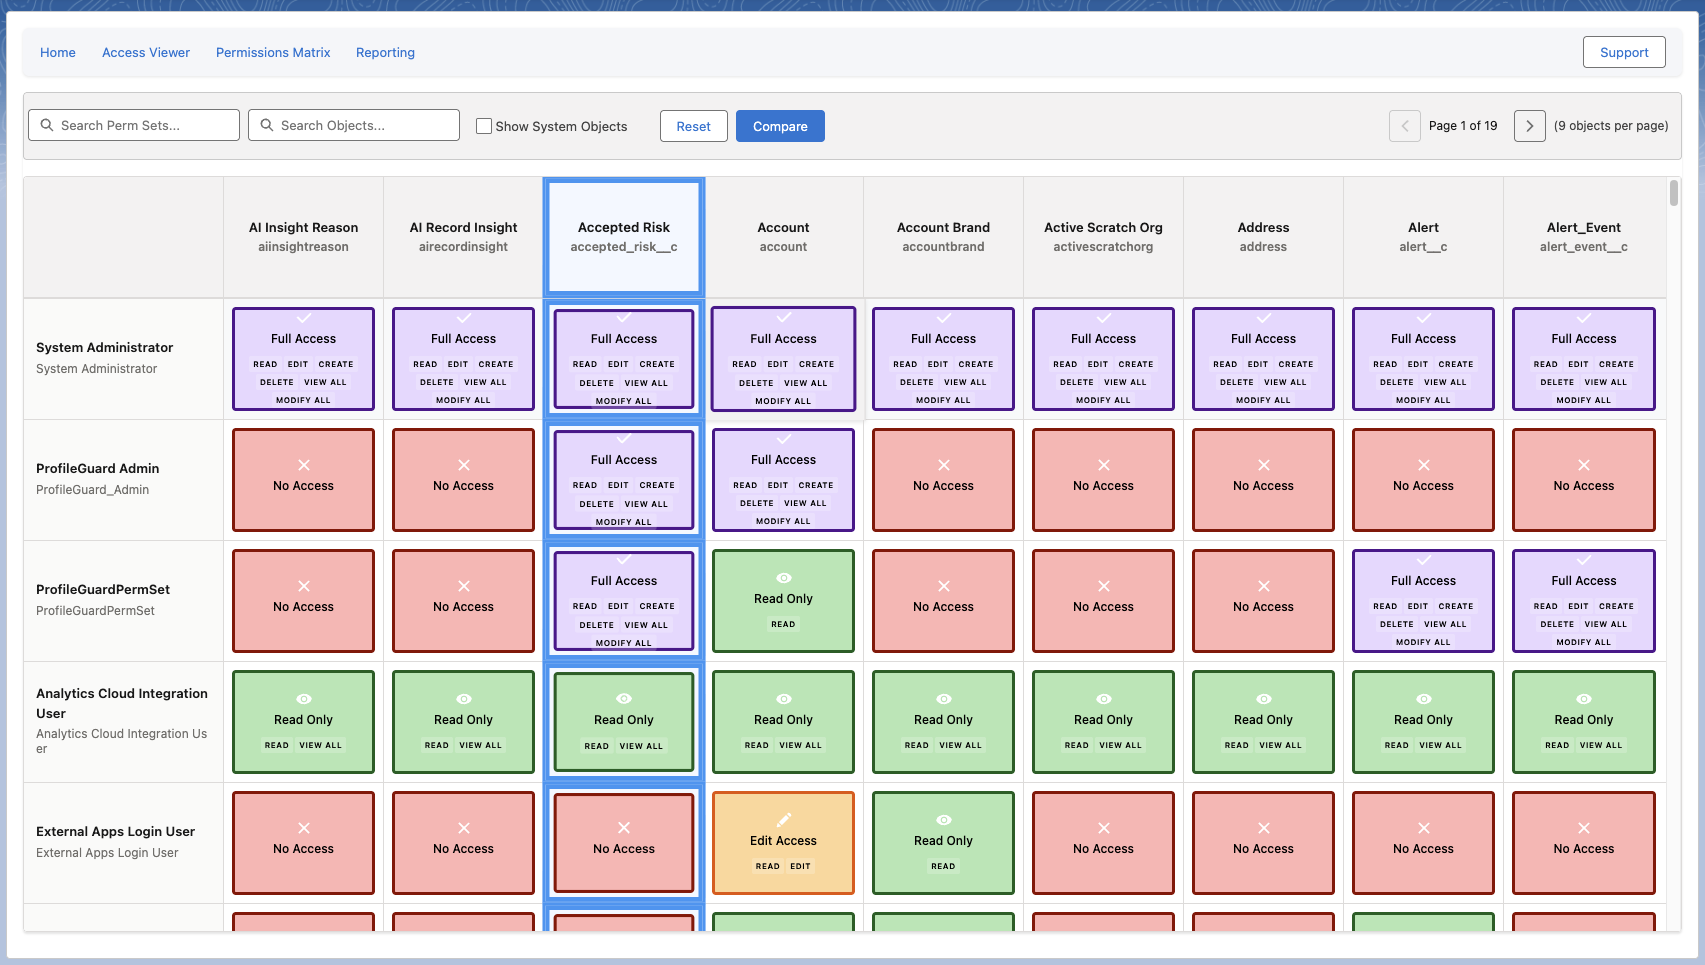Click the vertical scrollbar of the matrix
This screenshot has width=1705, height=965.
(x=1674, y=193)
